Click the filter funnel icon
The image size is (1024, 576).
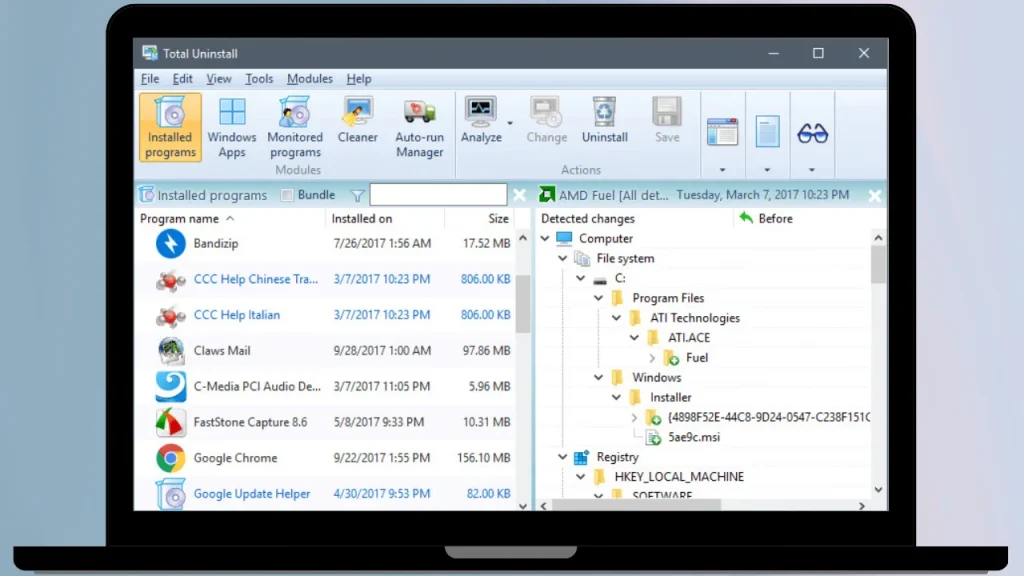click(x=357, y=195)
